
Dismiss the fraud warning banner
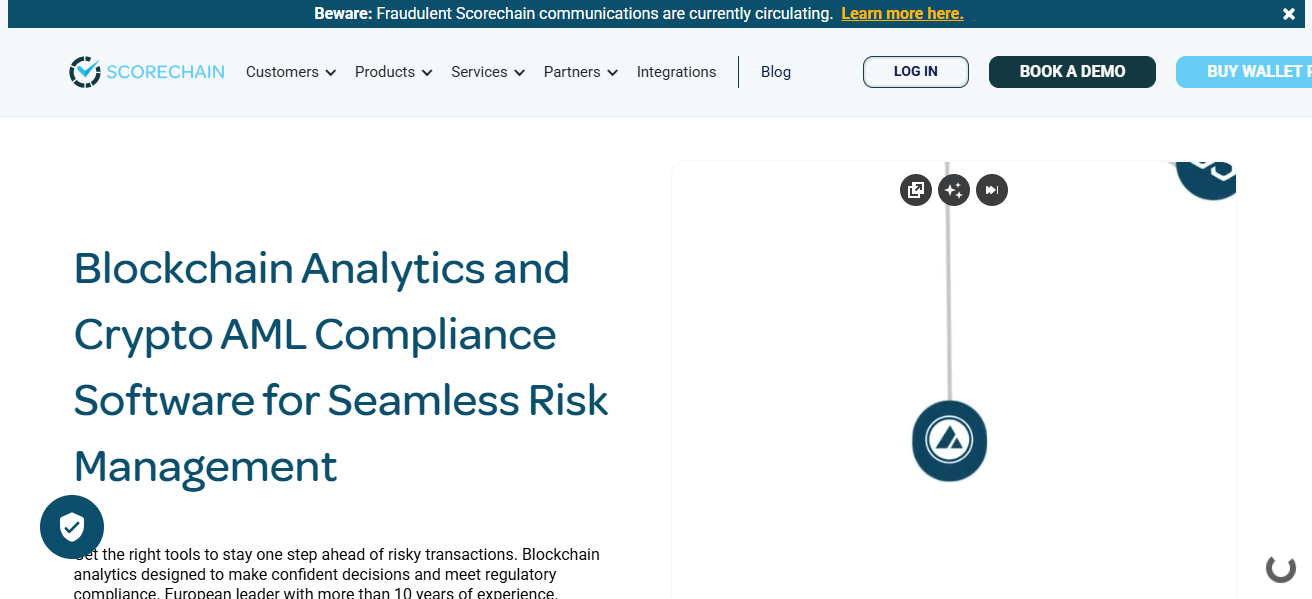point(1288,13)
